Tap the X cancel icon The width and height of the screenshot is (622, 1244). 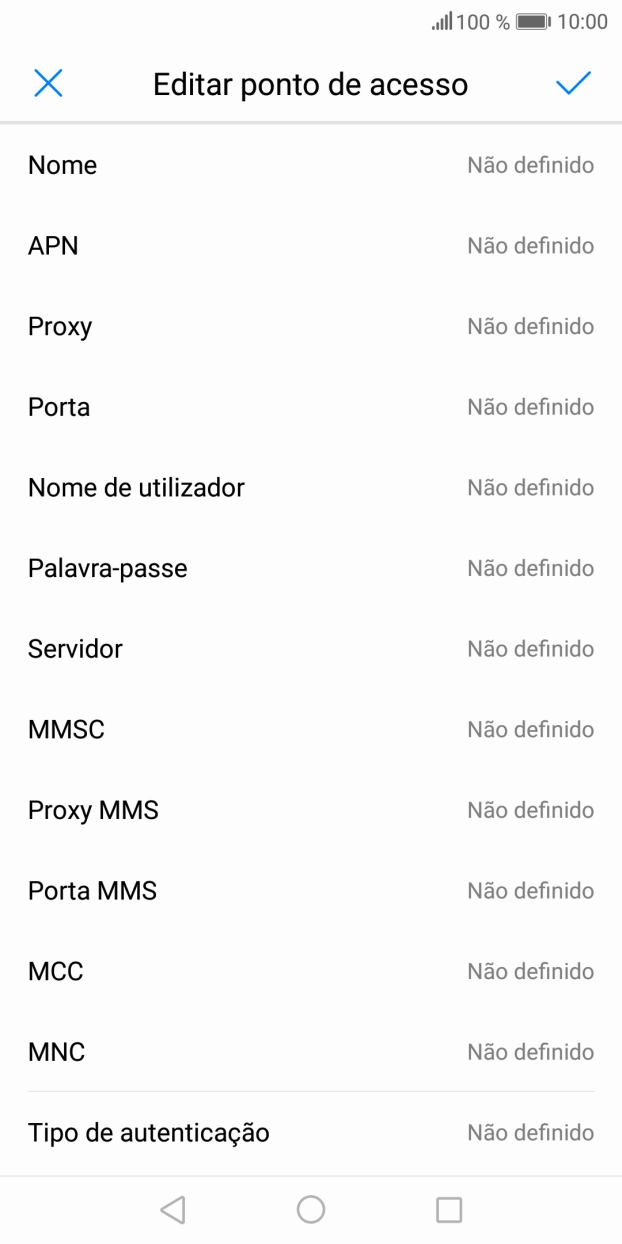click(48, 84)
